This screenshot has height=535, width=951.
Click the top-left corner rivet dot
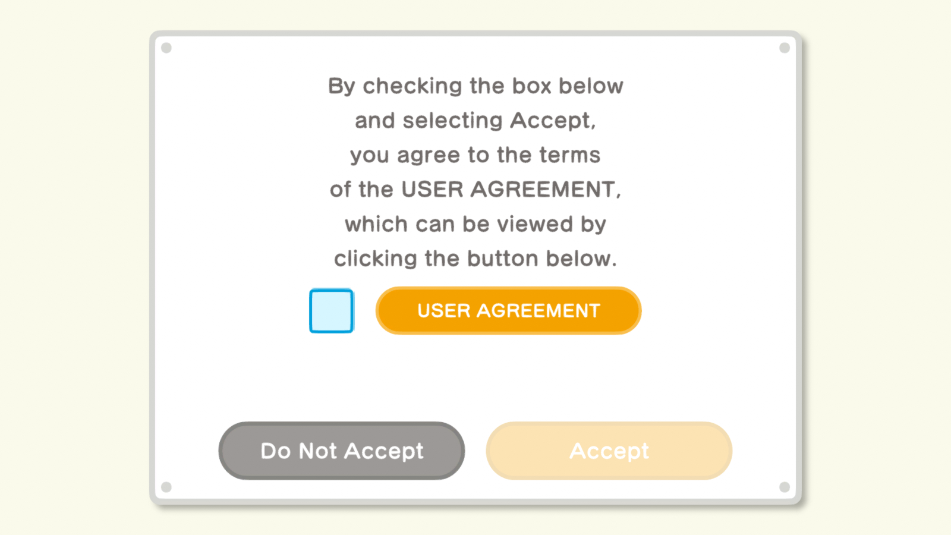click(x=166, y=47)
